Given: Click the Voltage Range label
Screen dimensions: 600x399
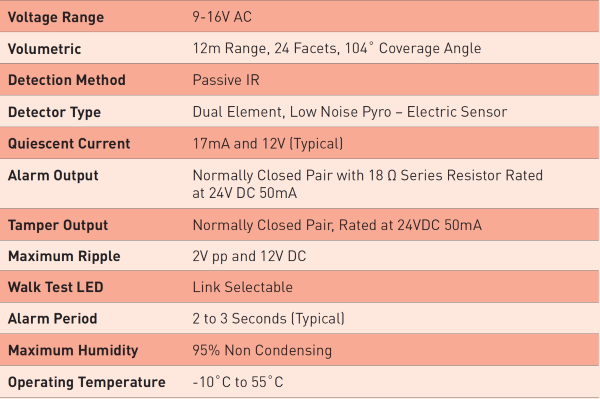Looking at the screenshot, I should click(x=56, y=17).
